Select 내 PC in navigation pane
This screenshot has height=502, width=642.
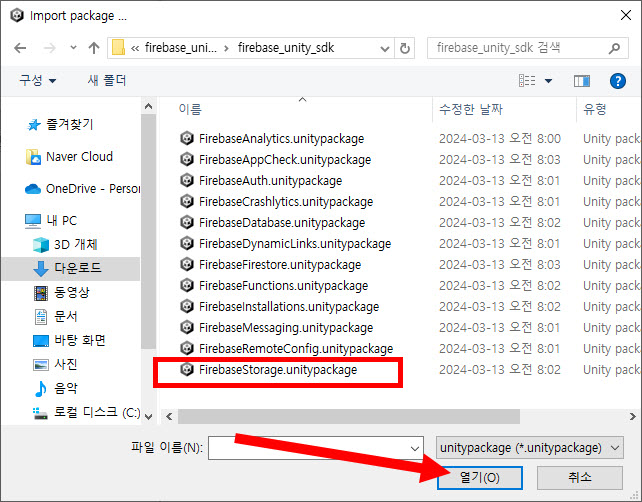[61, 221]
